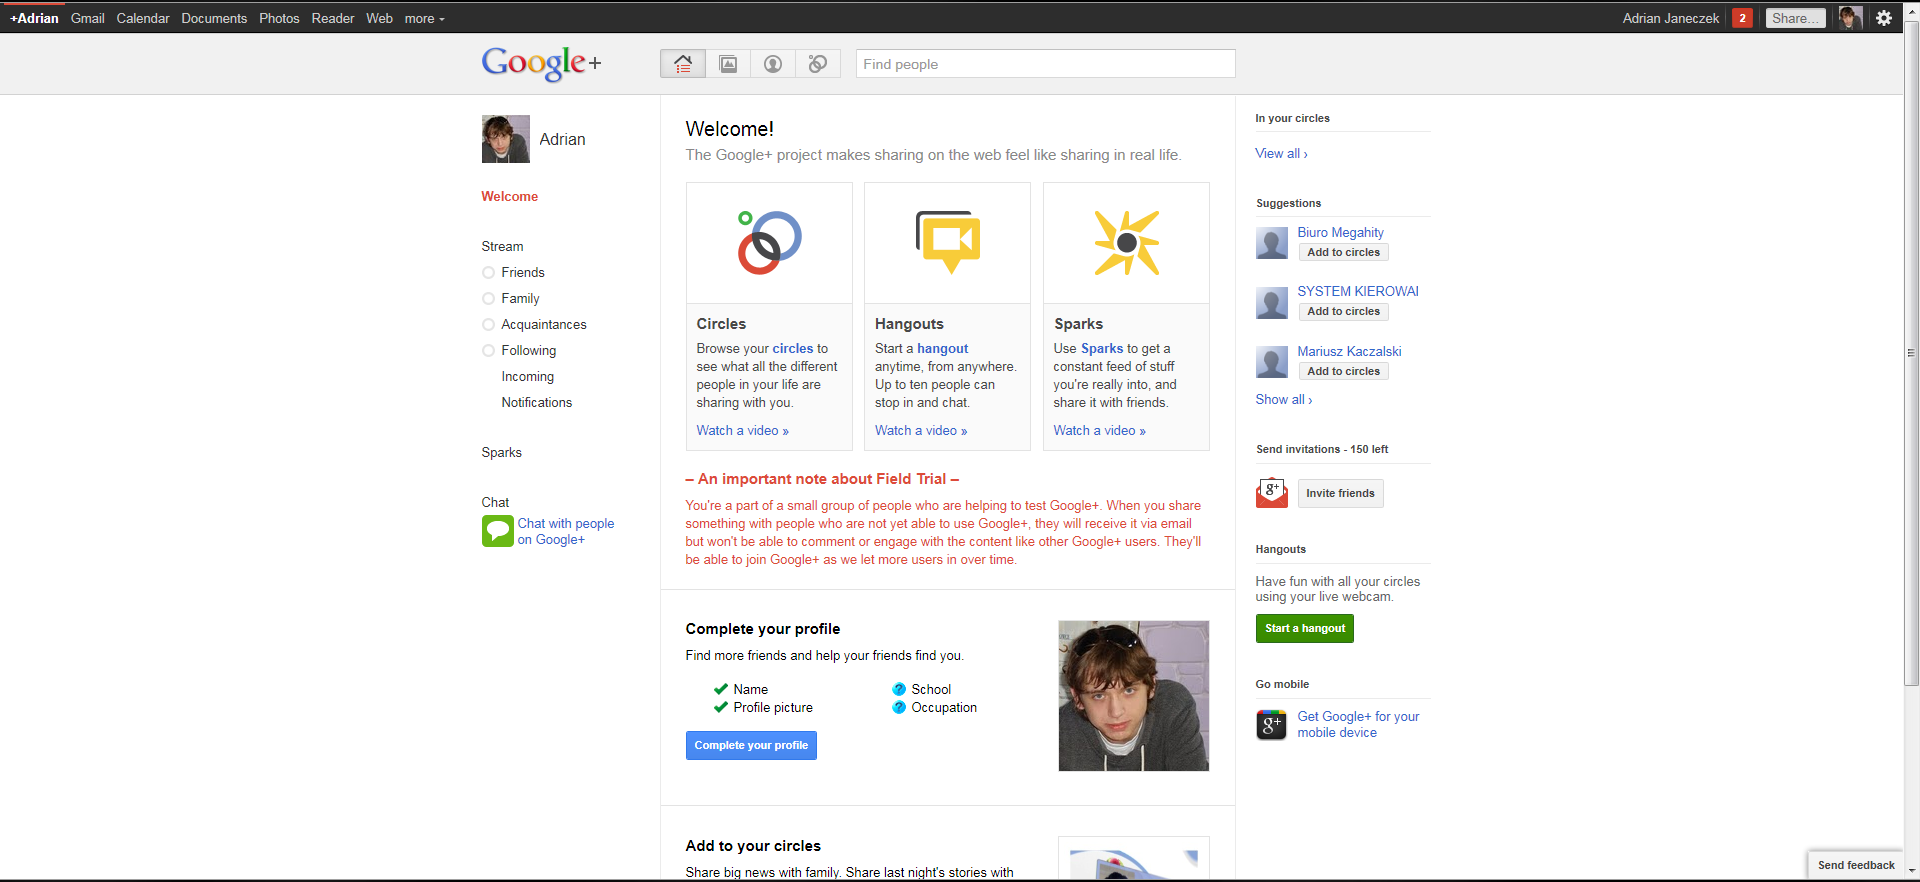Image resolution: width=1920 pixels, height=882 pixels.
Task: Add SYSTEM KIEROWAI to circles
Action: tap(1343, 312)
